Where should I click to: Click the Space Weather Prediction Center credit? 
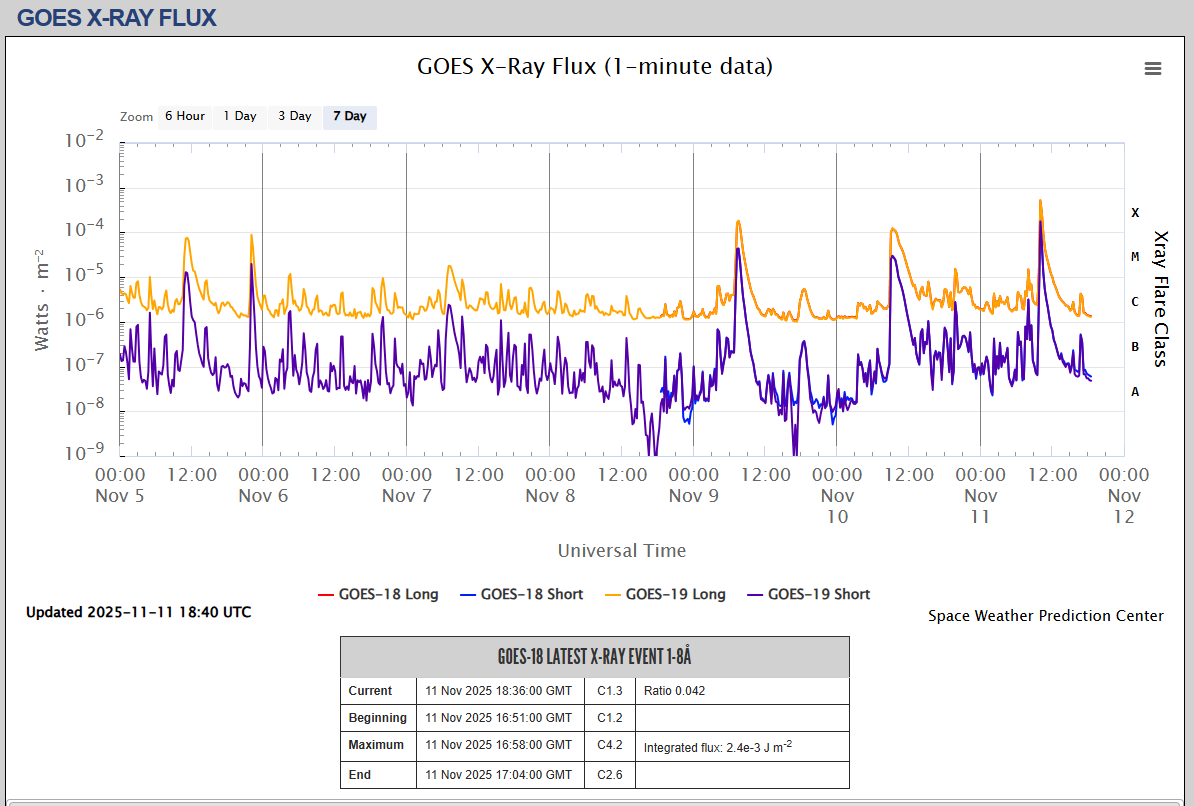(1045, 616)
